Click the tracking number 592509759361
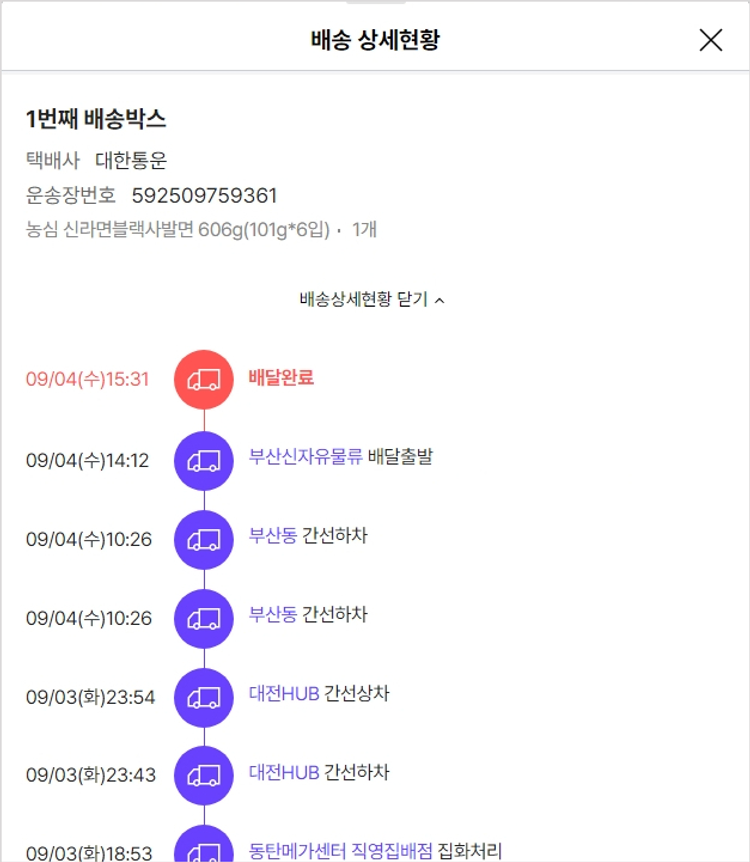Screen dimensions: 750x862 (204, 195)
